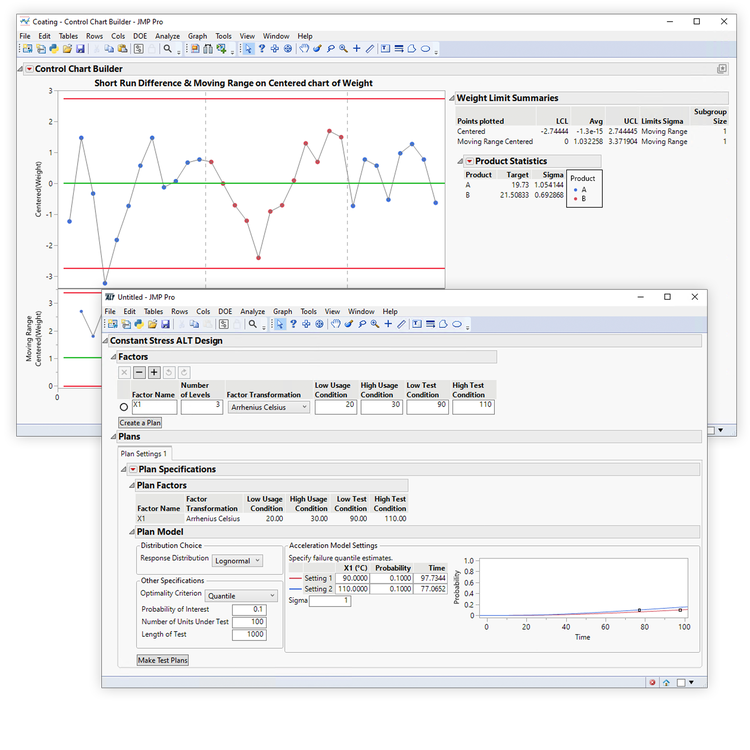The width and height of the screenshot is (750, 750).
Task: Click the help question mark tool in ALT Design toolbar
Action: [294, 324]
